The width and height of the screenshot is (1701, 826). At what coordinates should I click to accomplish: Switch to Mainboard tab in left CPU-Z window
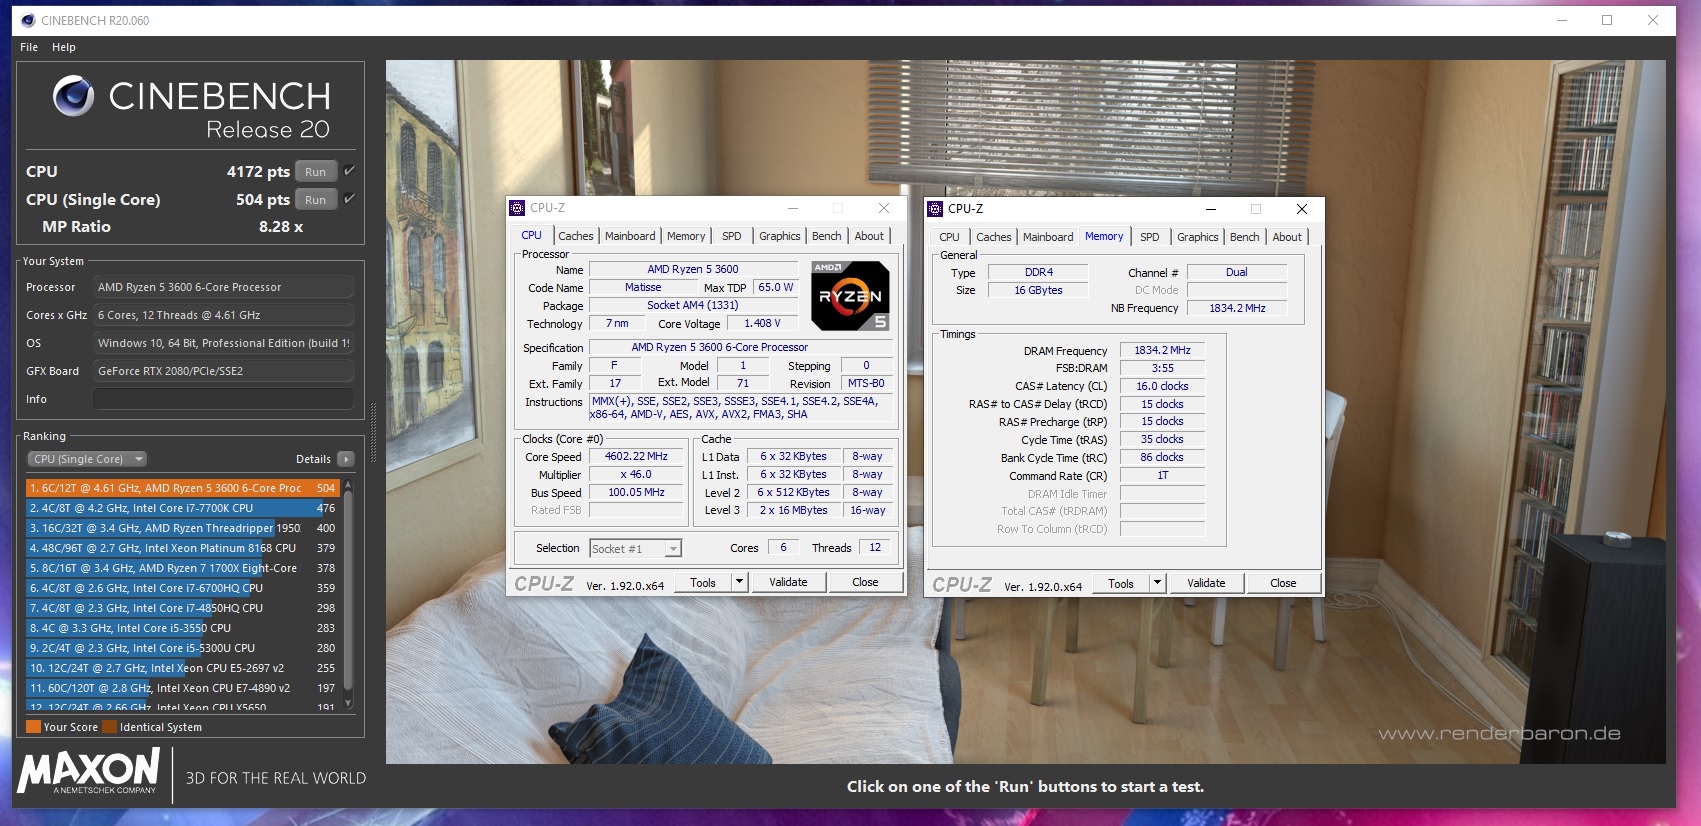click(630, 236)
